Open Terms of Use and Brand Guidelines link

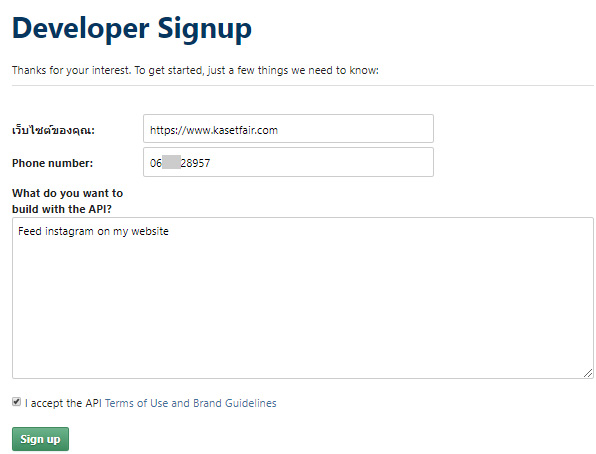190,403
